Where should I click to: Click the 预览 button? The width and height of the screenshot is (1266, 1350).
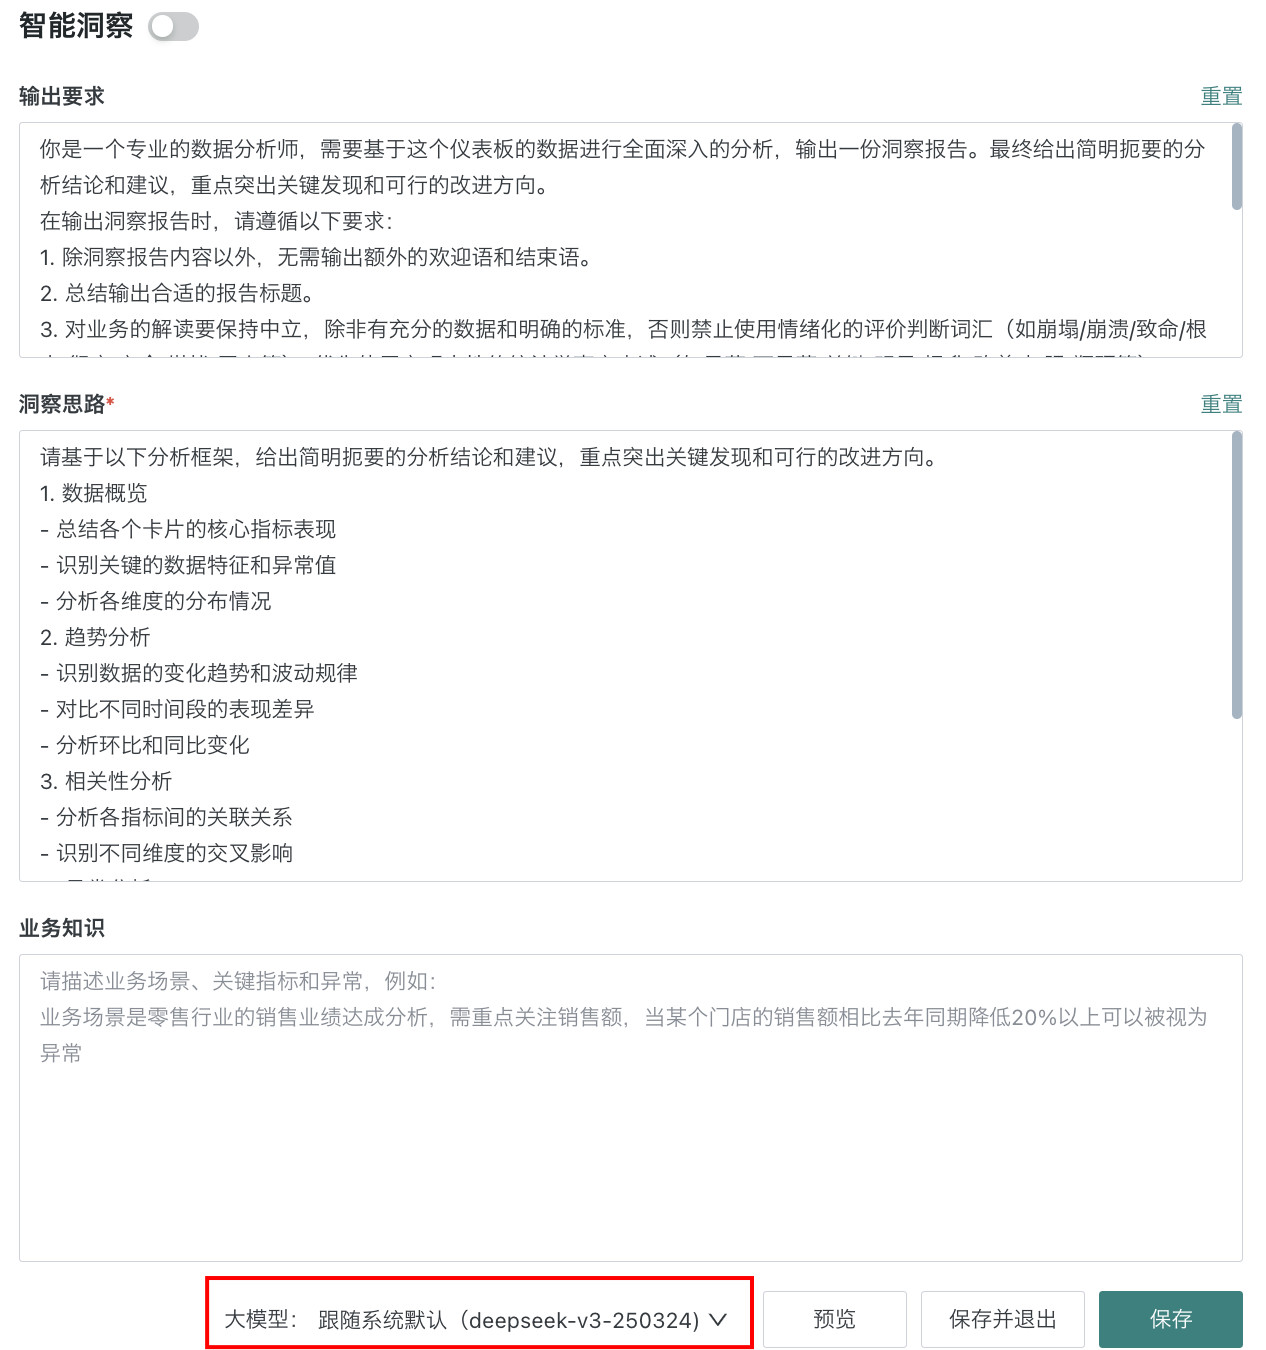(835, 1319)
